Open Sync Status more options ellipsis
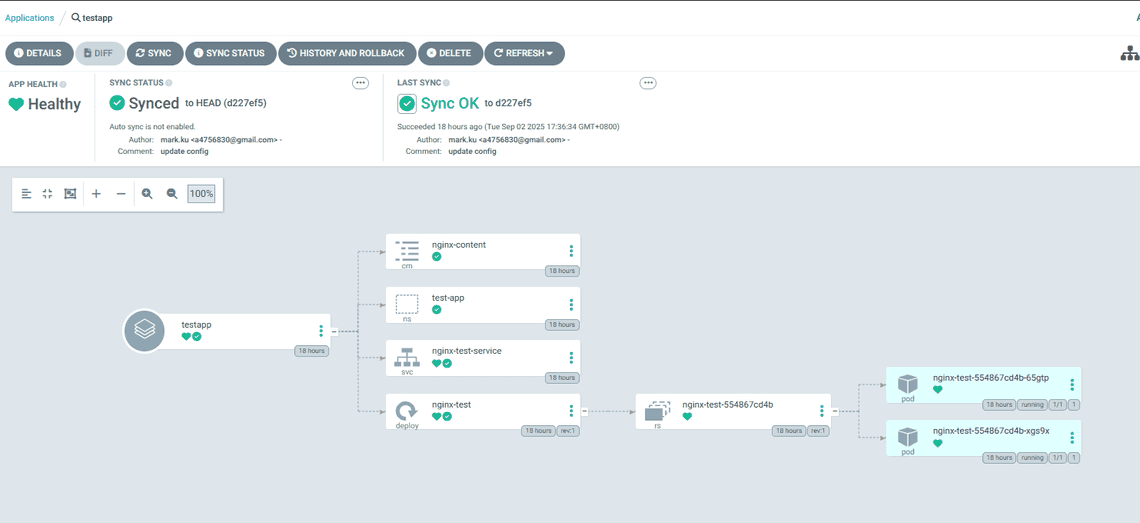The width and height of the screenshot is (1140, 523). pos(360,83)
